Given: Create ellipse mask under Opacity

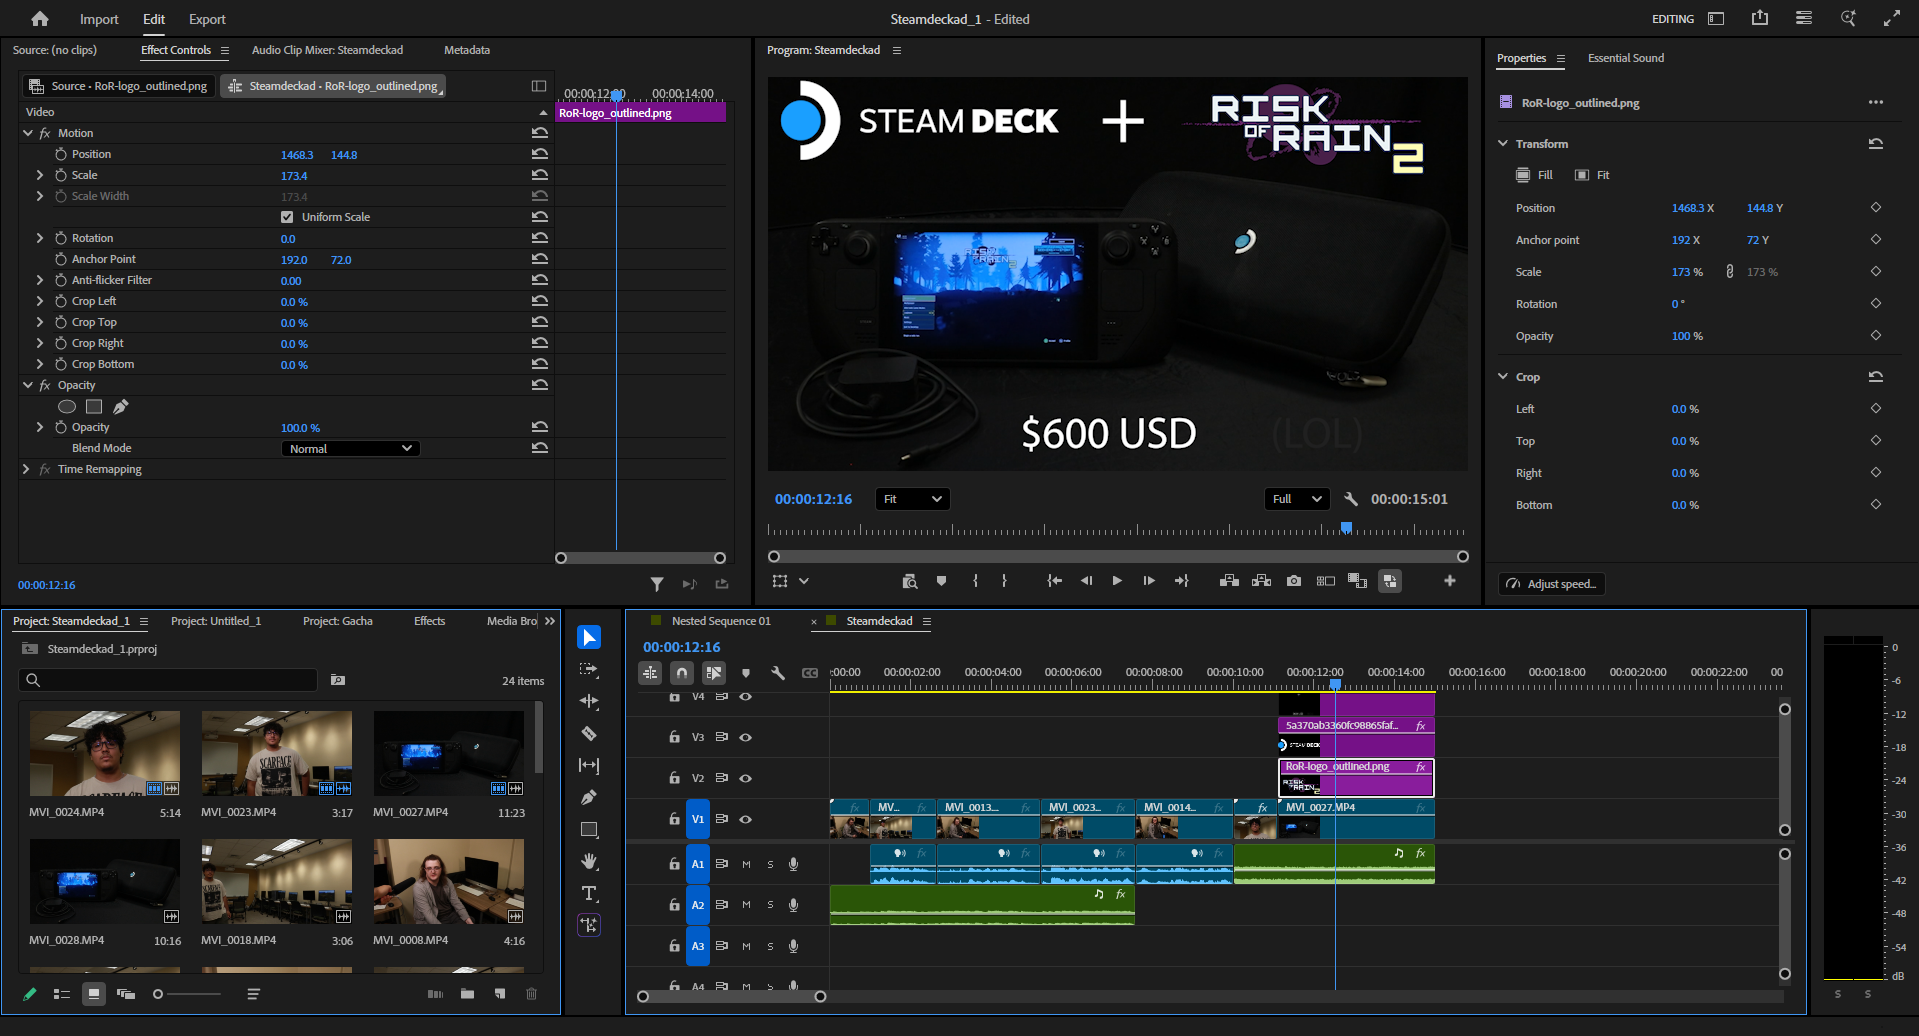Looking at the screenshot, I should click(67, 406).
